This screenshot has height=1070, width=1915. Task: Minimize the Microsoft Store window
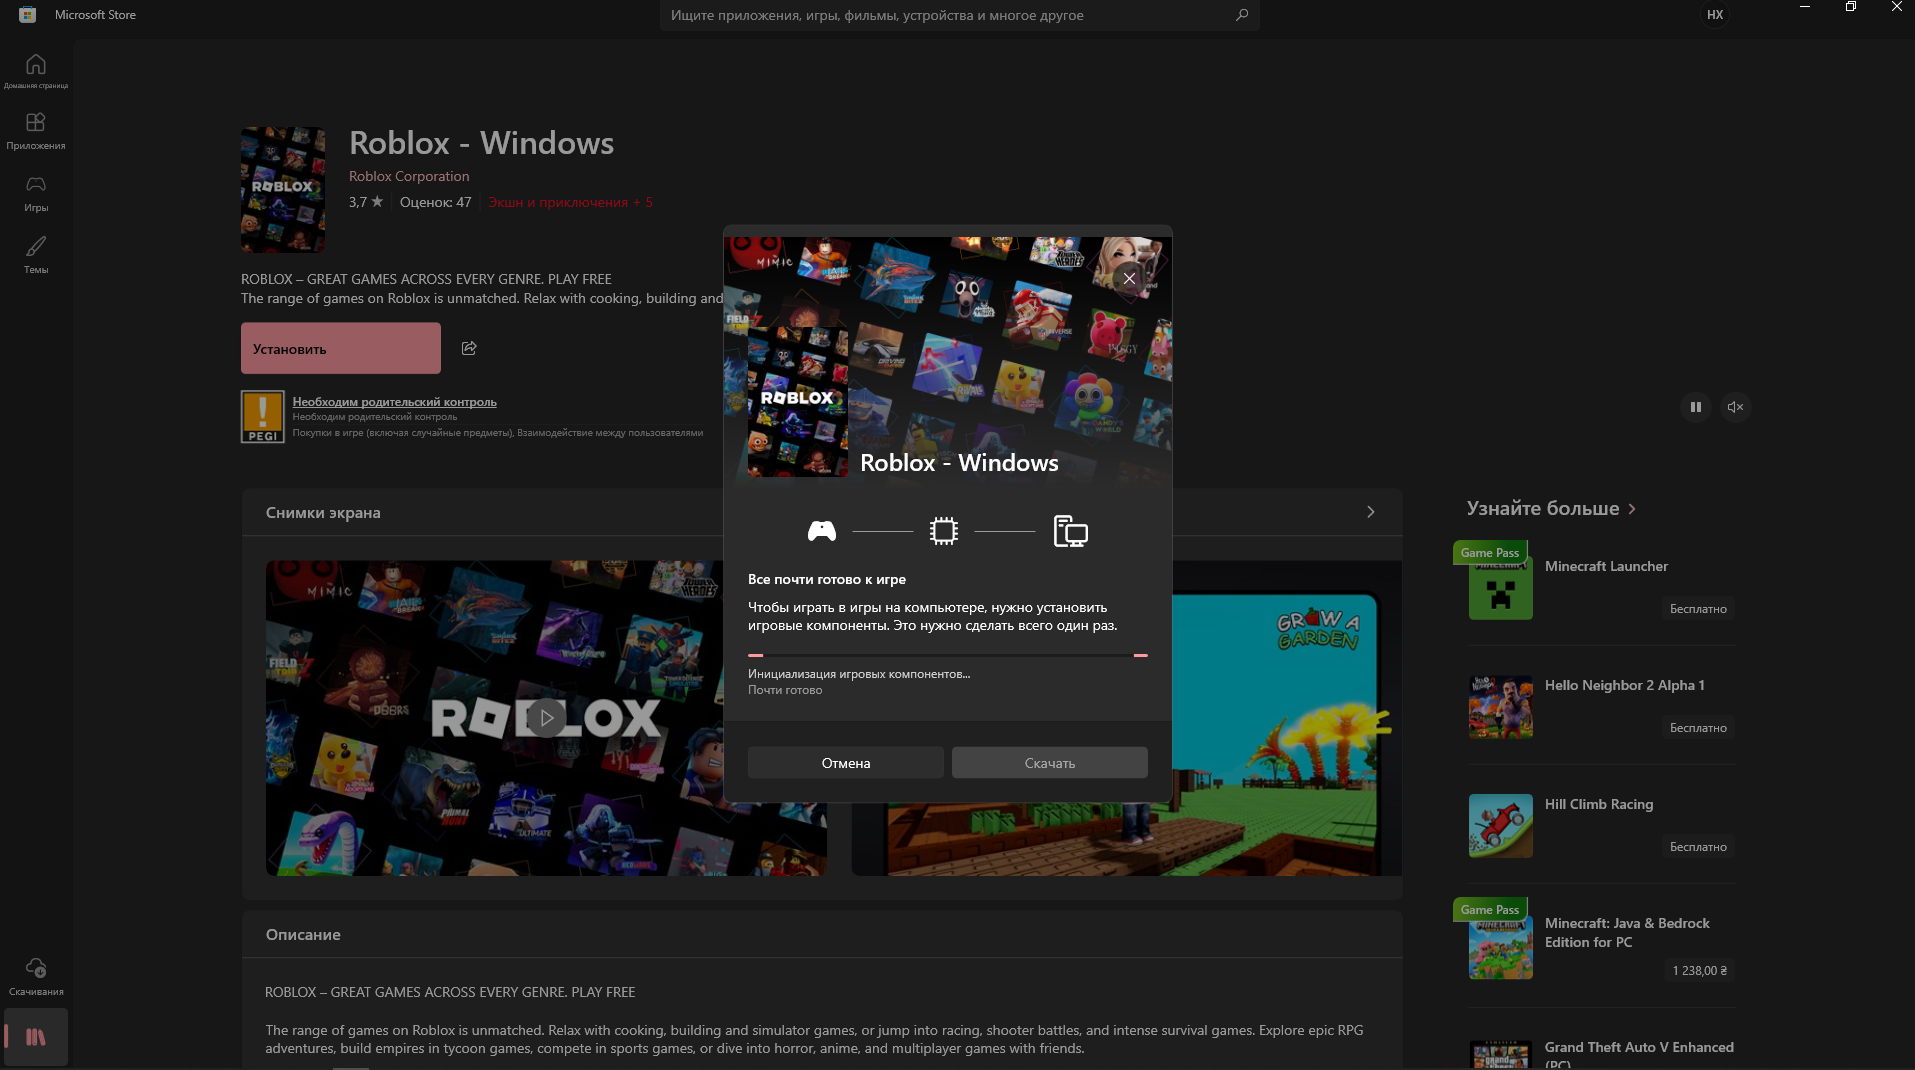pyautogui.click(x=1805, y=7)
